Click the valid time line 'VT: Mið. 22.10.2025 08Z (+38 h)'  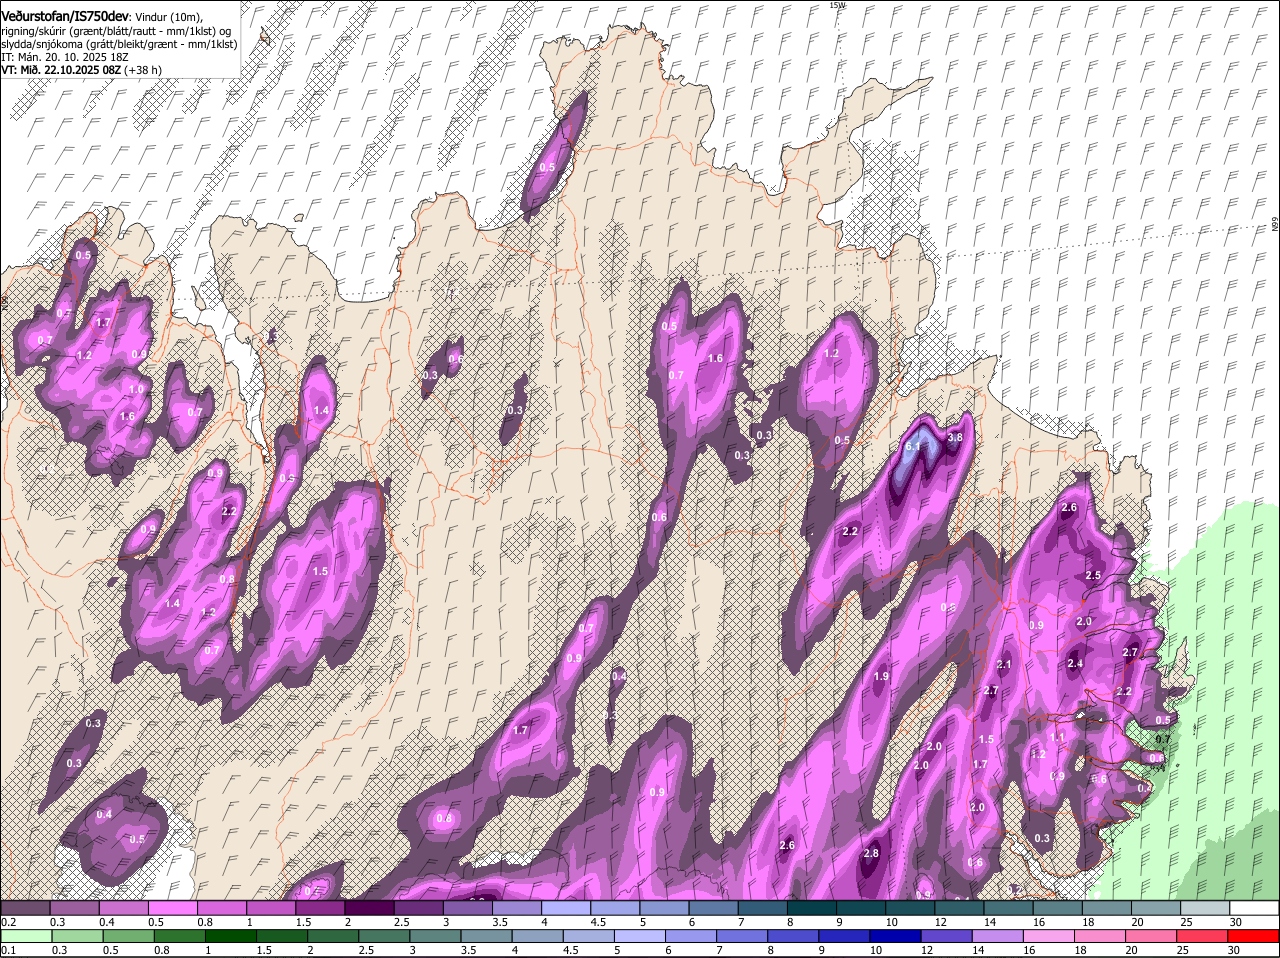[x=81, y=70]
